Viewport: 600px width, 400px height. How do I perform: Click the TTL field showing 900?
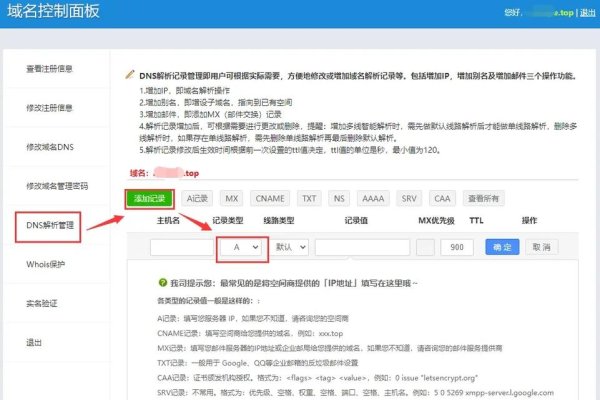[457, 247]
